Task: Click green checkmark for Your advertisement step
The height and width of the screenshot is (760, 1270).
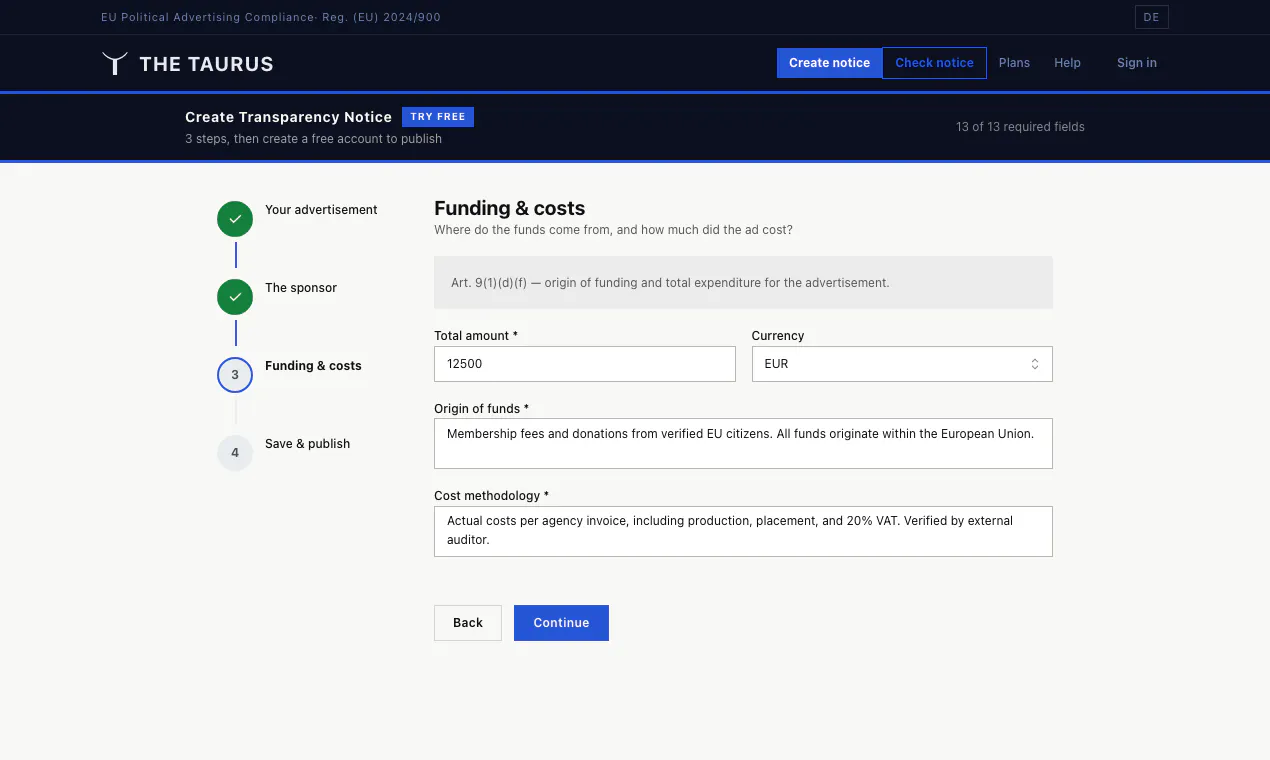Action: click(x=235, y=219)
